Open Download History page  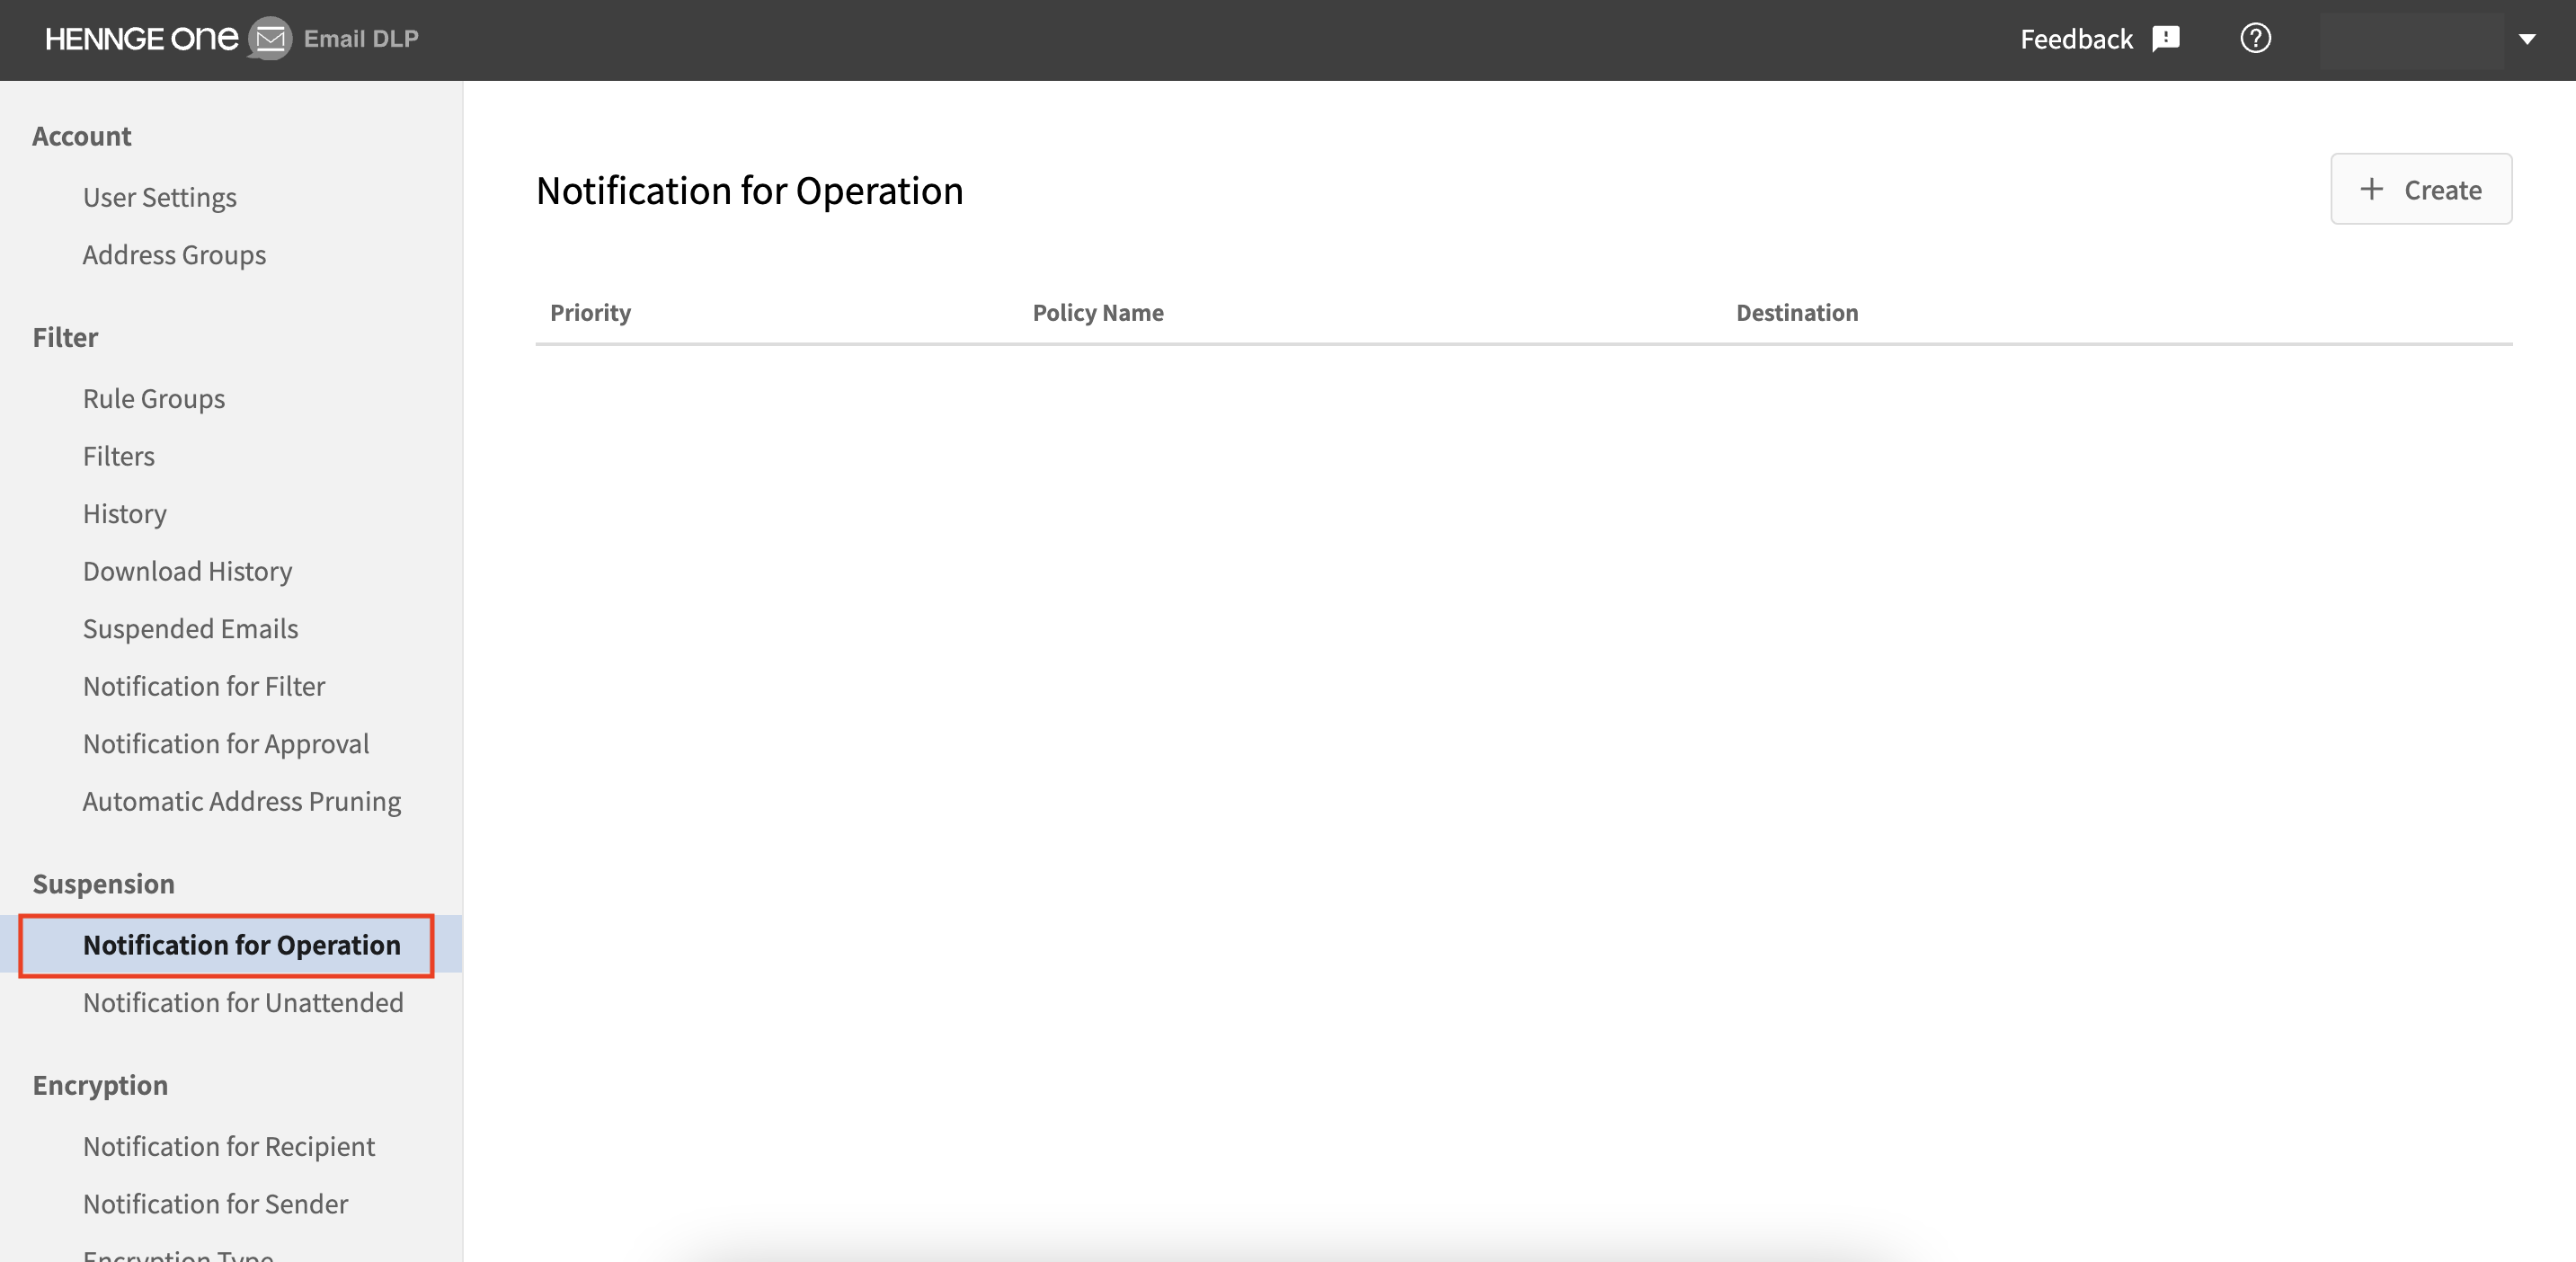click(188, 571)
